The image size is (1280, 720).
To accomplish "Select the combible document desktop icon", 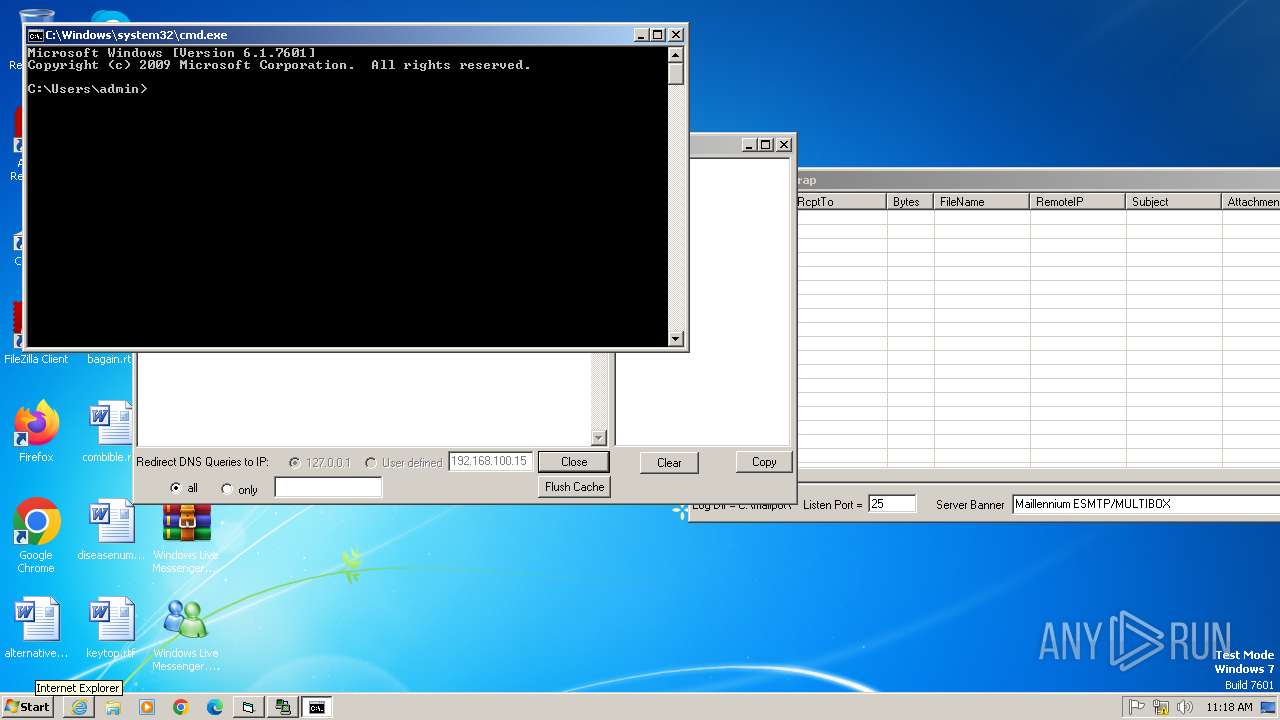I will point(111,433).
